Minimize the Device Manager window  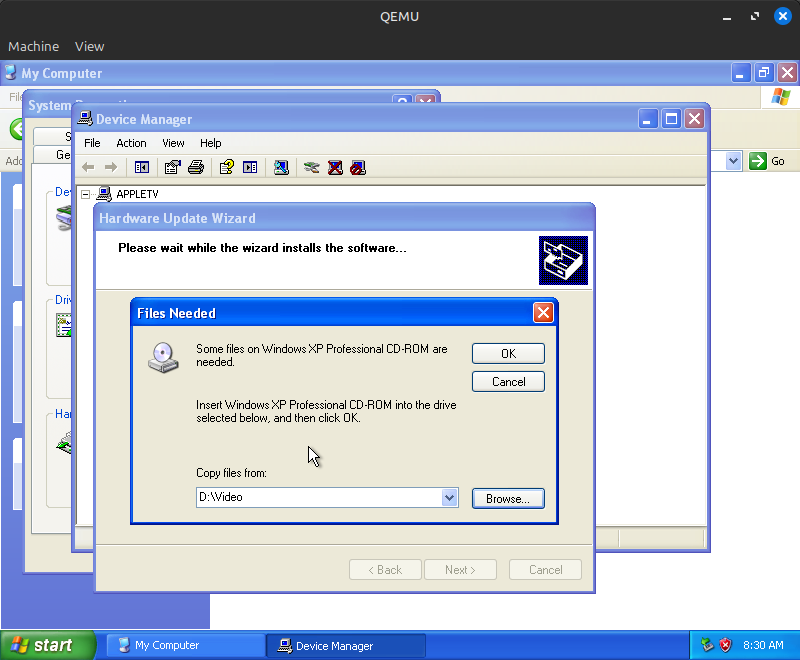point(648,119)
